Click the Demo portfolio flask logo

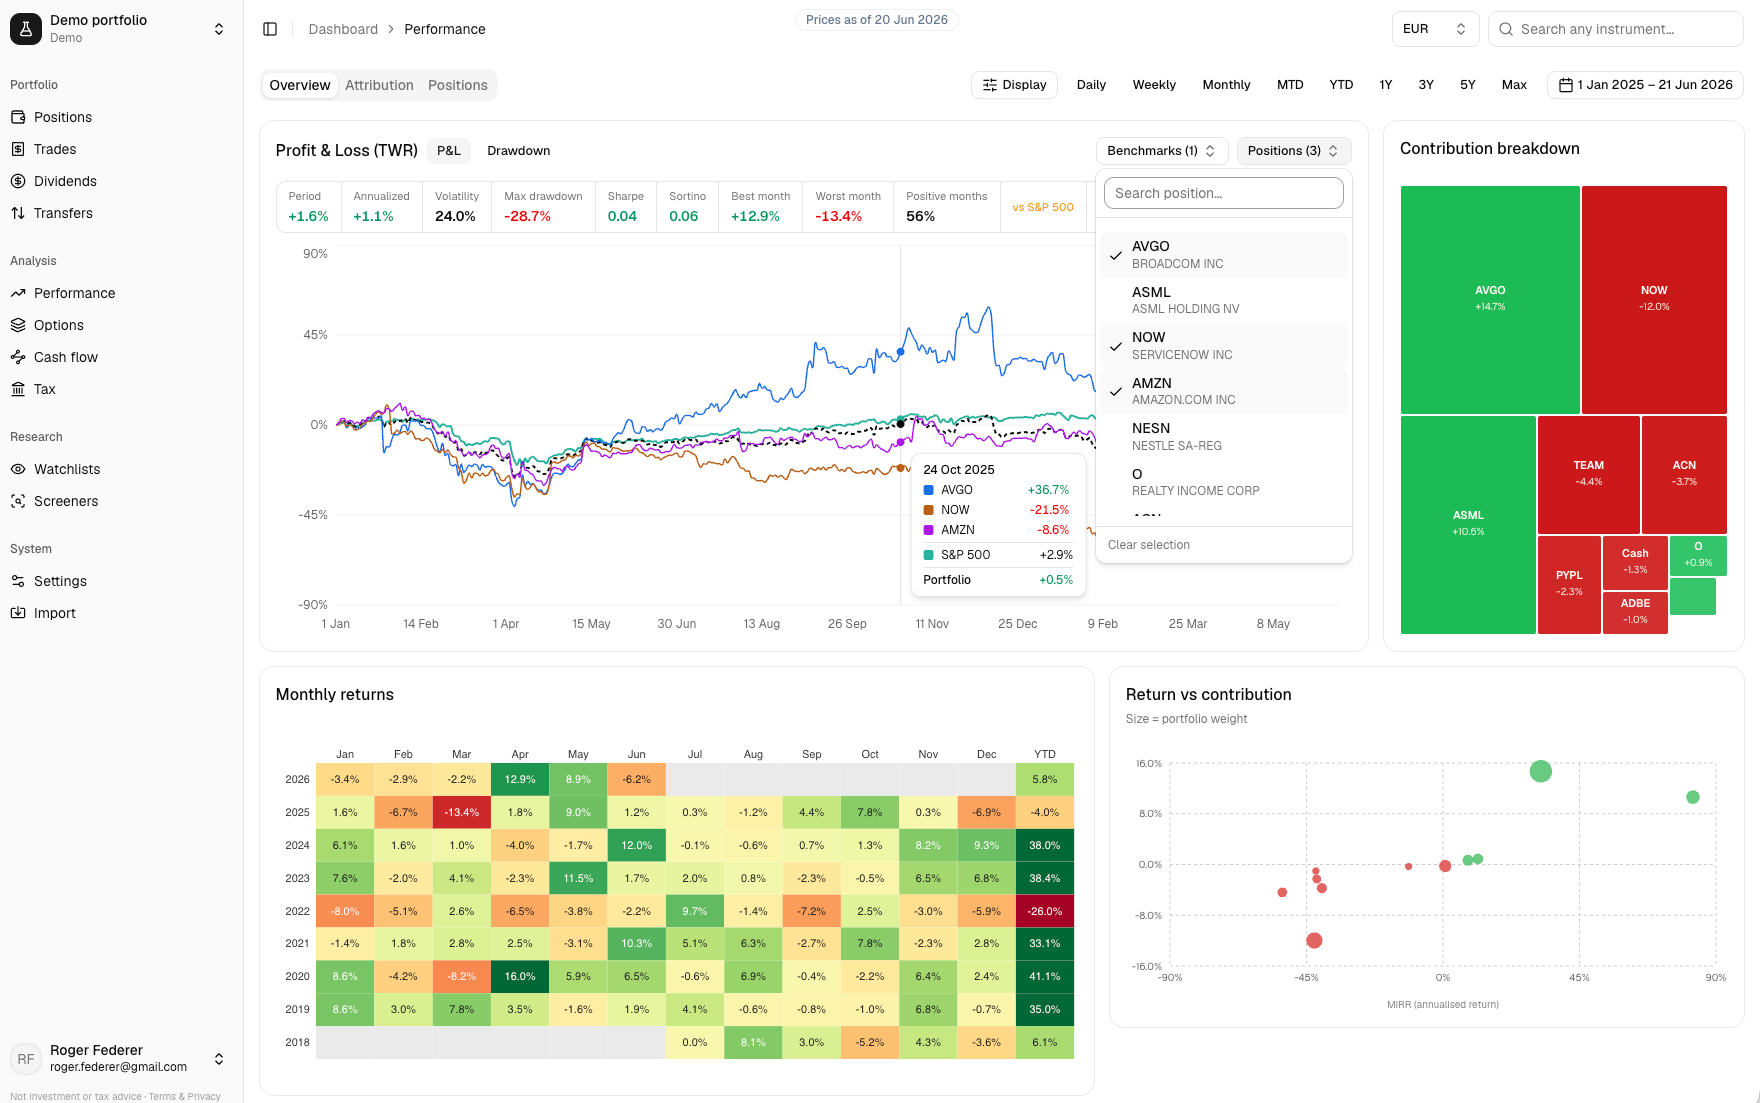(26, 29)
